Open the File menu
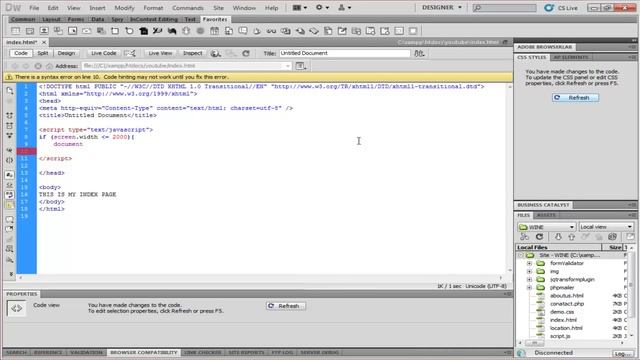Screen dimensions: 640x360 [34, 8]
